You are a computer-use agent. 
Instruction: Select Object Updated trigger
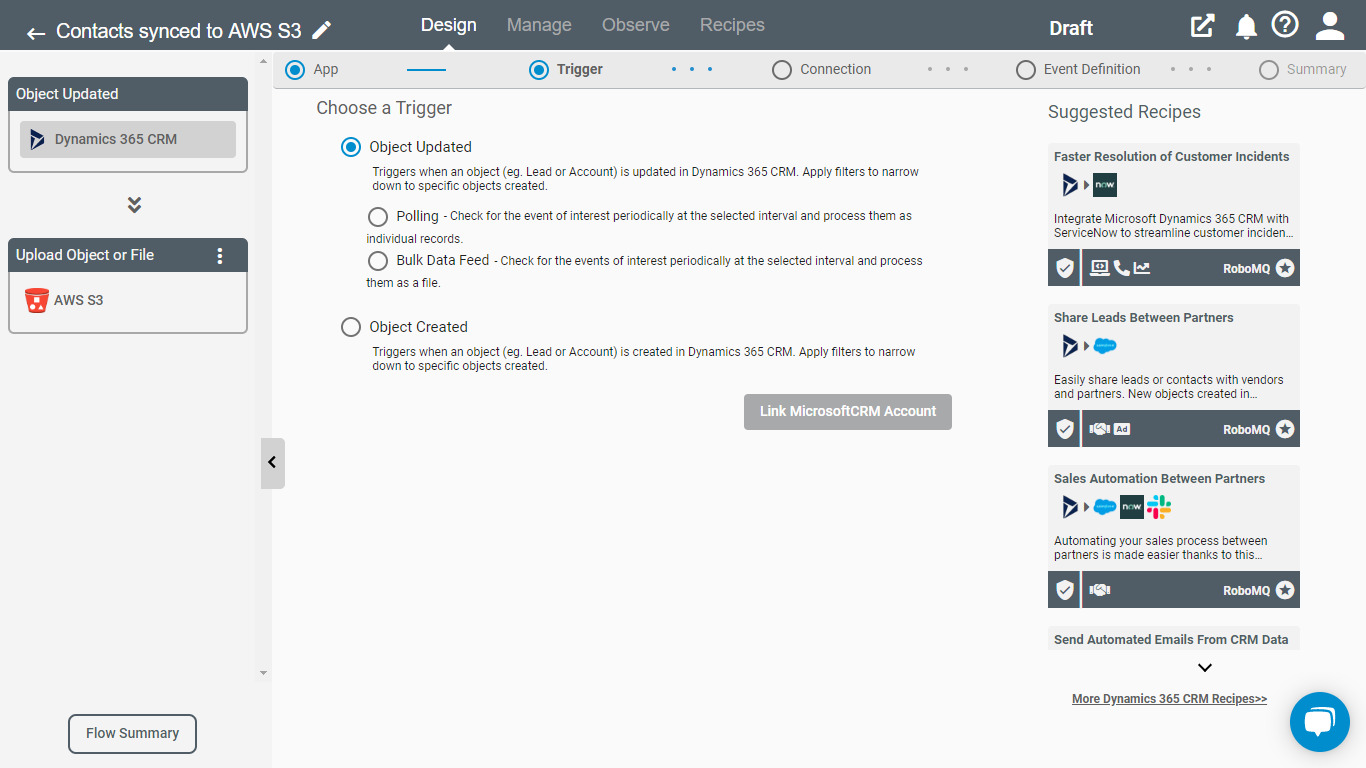click(351, 147)
